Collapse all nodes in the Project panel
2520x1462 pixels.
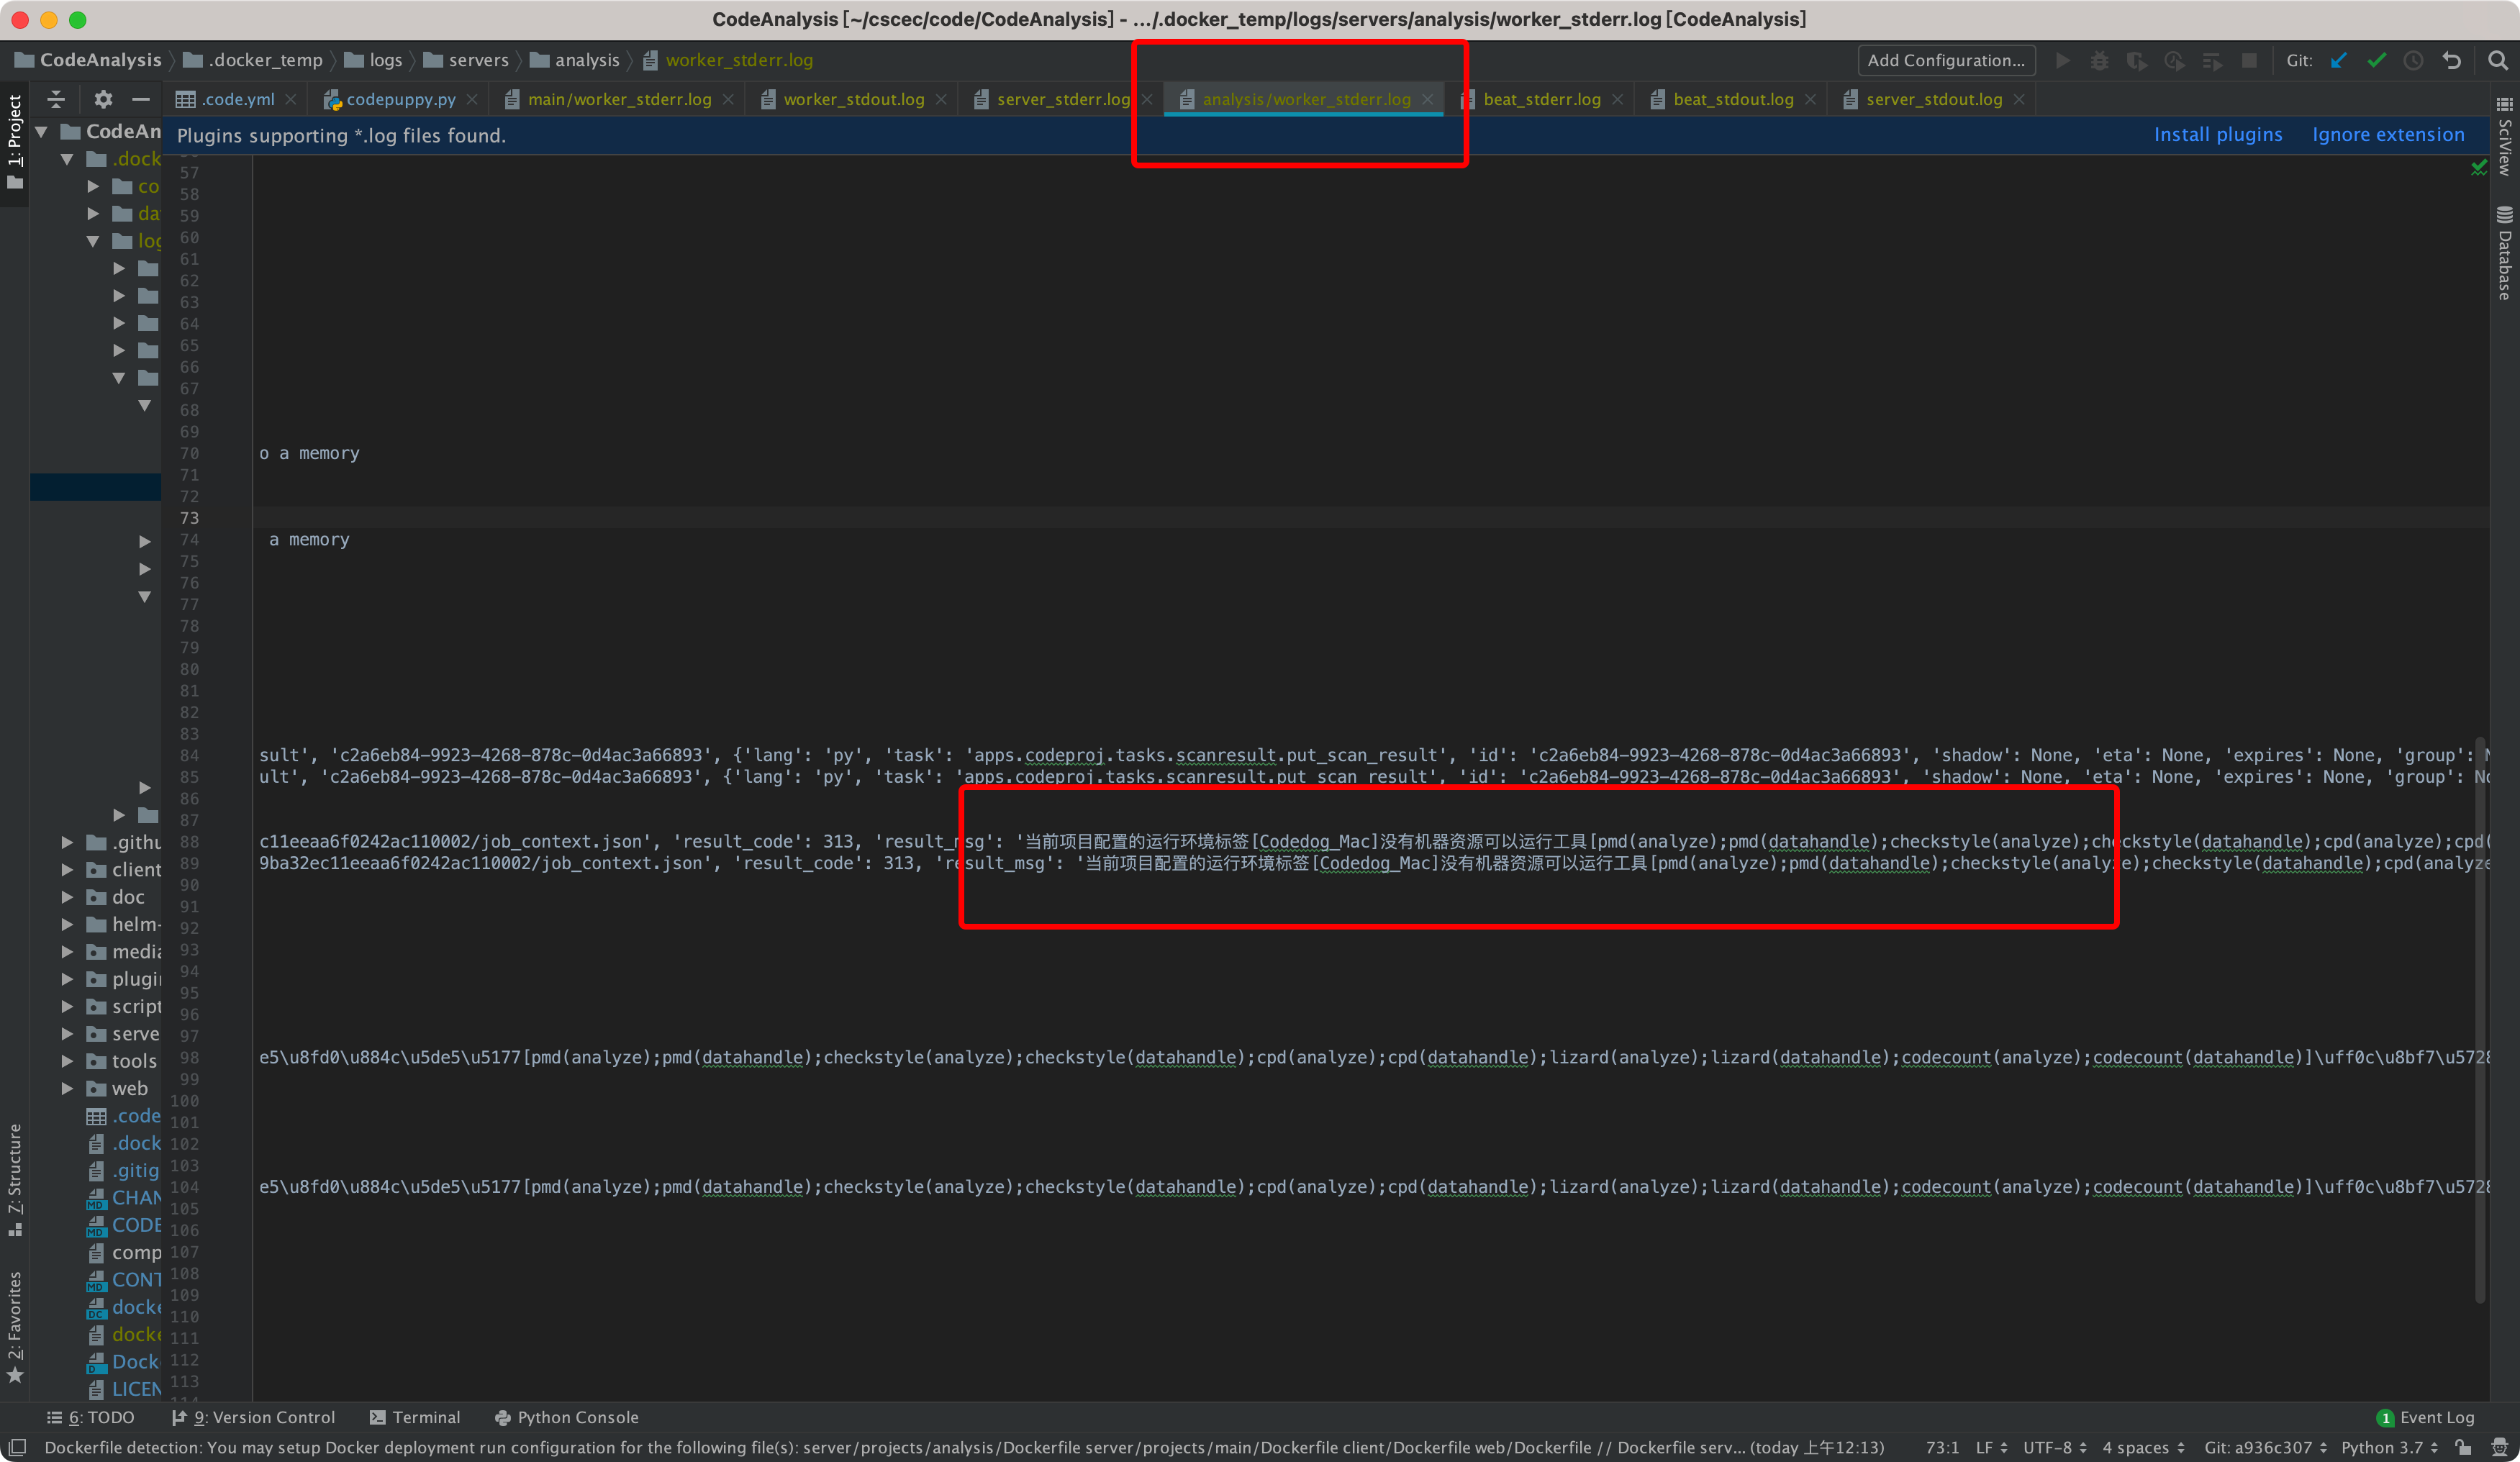tap(56, 99)
